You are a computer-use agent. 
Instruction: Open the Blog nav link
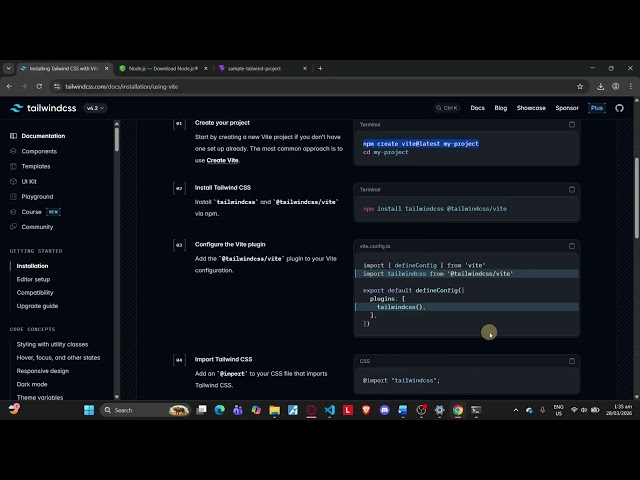point(500,108)
